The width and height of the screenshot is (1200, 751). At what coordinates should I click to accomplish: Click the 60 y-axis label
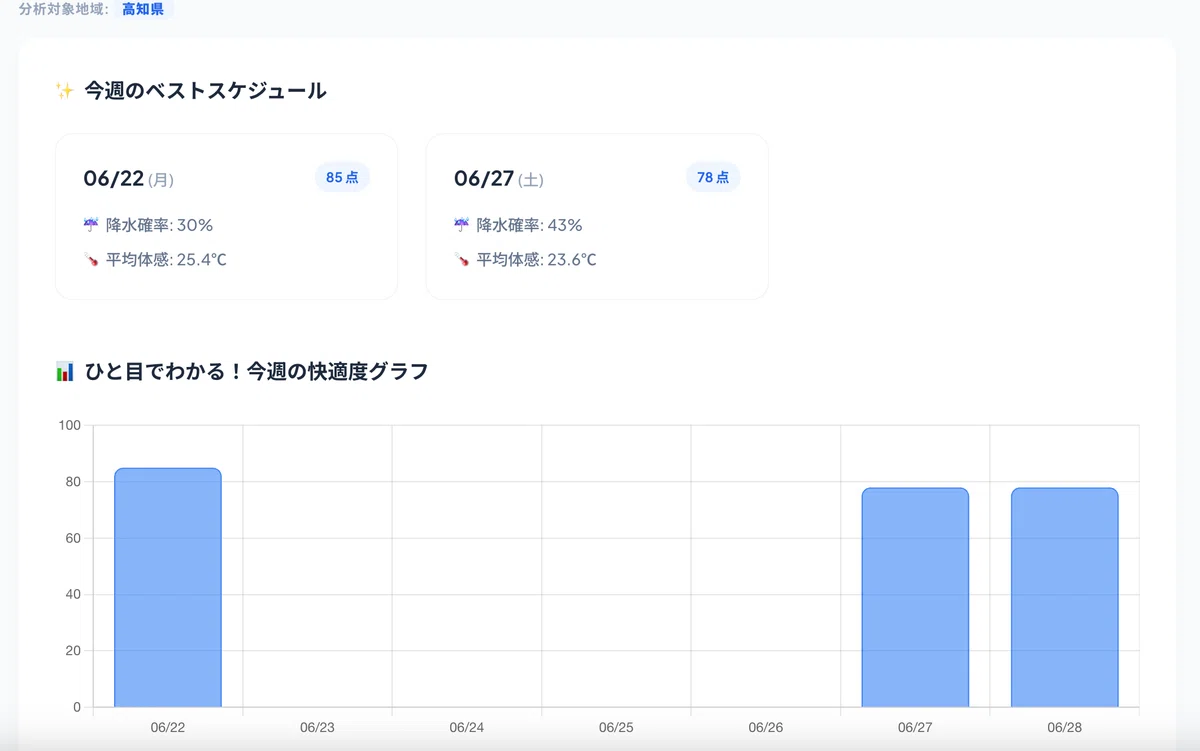(73, 538)
